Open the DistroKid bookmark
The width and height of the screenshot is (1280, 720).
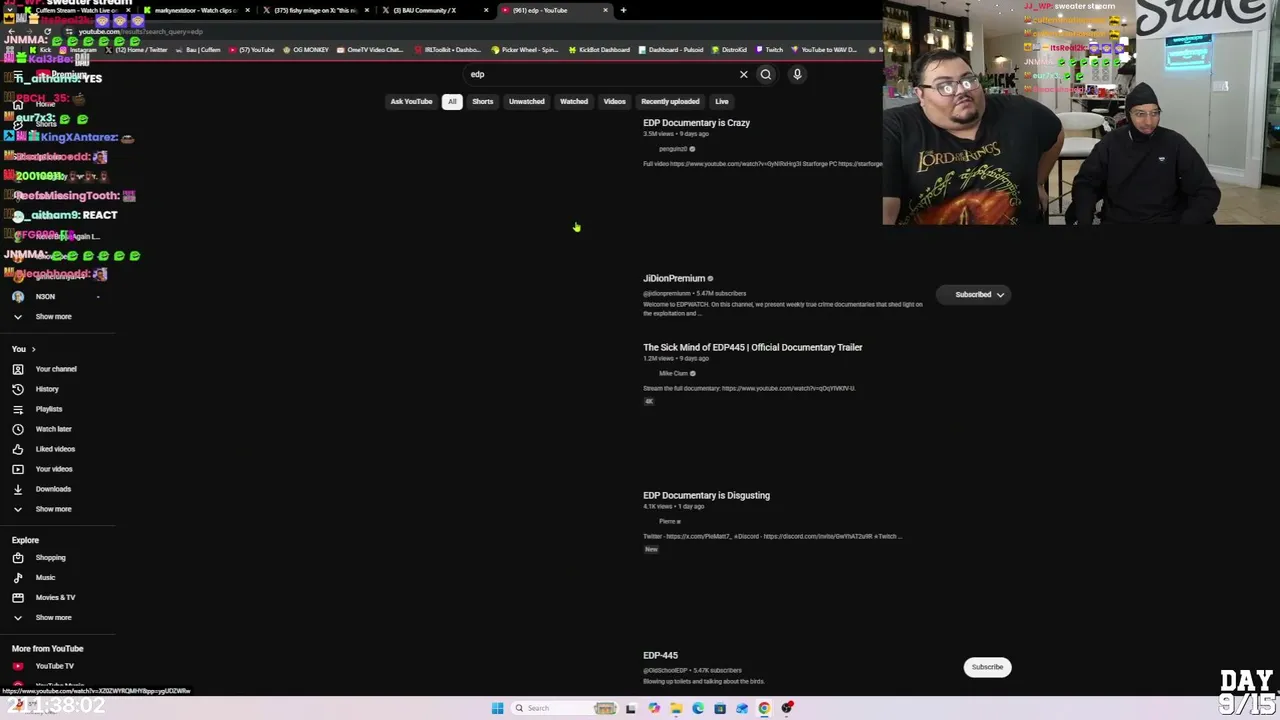(730, 49)
